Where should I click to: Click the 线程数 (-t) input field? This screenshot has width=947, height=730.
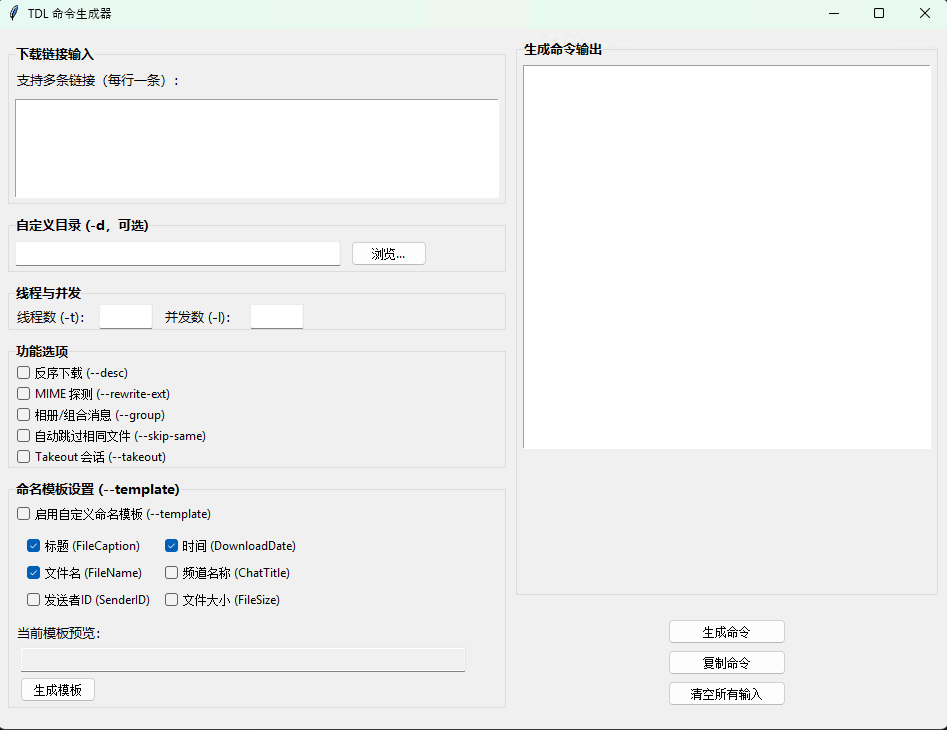click(126, 317)
